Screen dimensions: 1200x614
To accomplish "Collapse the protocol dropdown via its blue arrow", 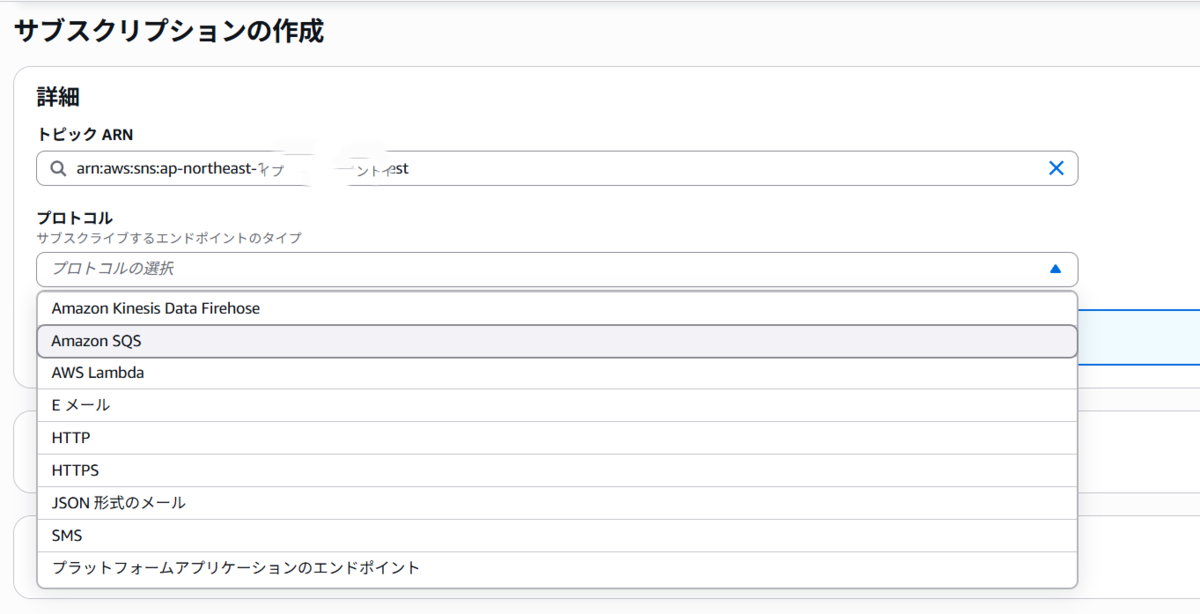I will pyautogui.click(x=1054, y=269).
